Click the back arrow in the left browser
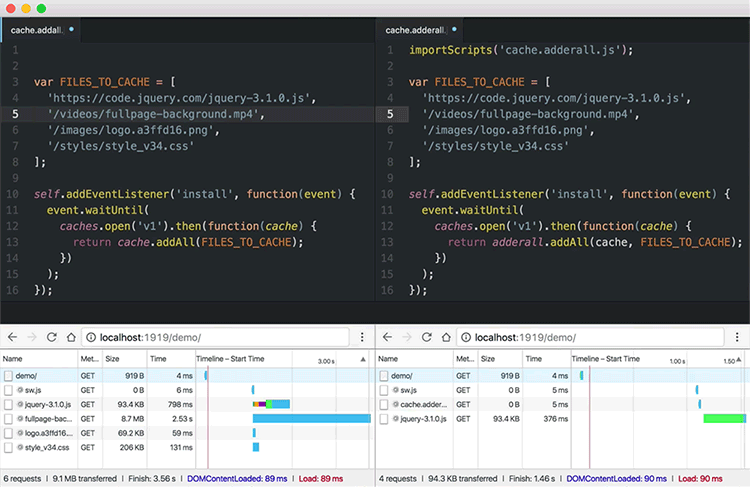The height and width of the screenshot is (487, 750). tap(10, 338)
